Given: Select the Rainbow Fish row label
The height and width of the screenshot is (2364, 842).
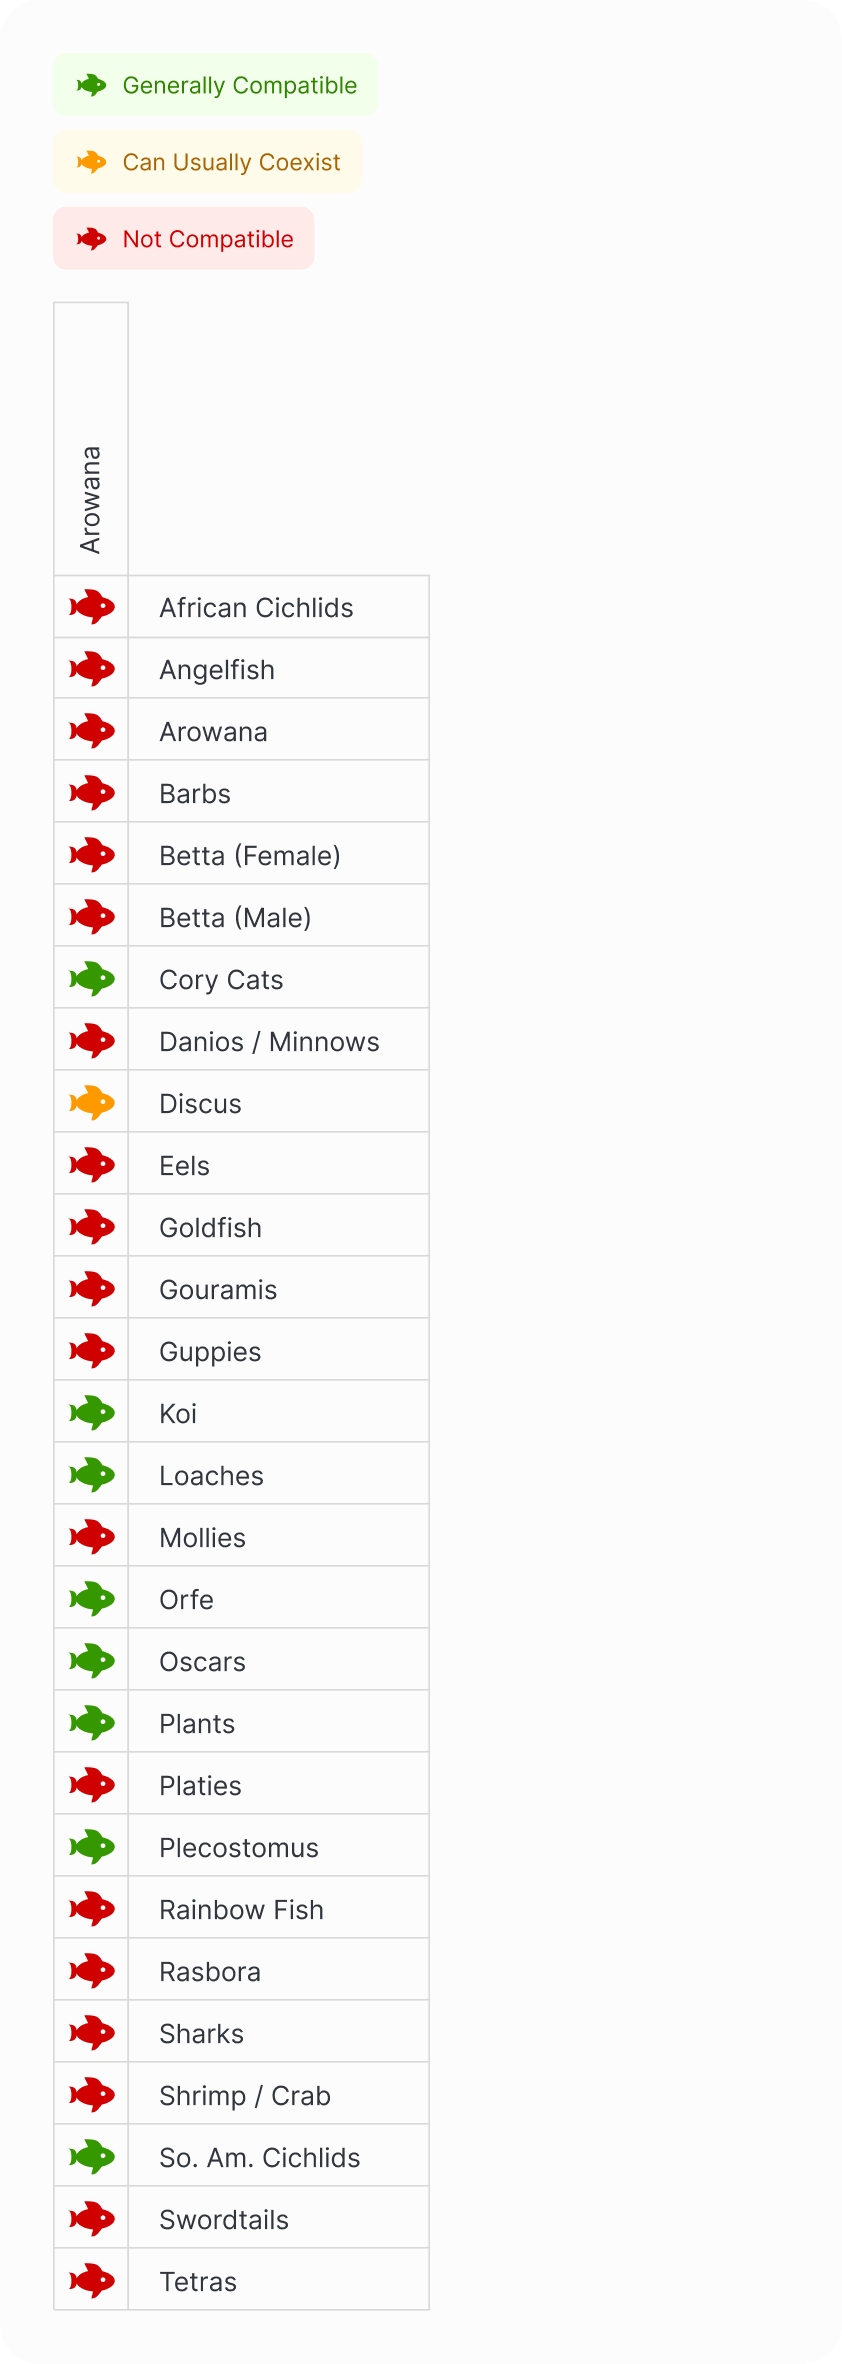Looking at the screenshot, I should pyautogui.click(x=241, y=1910).
